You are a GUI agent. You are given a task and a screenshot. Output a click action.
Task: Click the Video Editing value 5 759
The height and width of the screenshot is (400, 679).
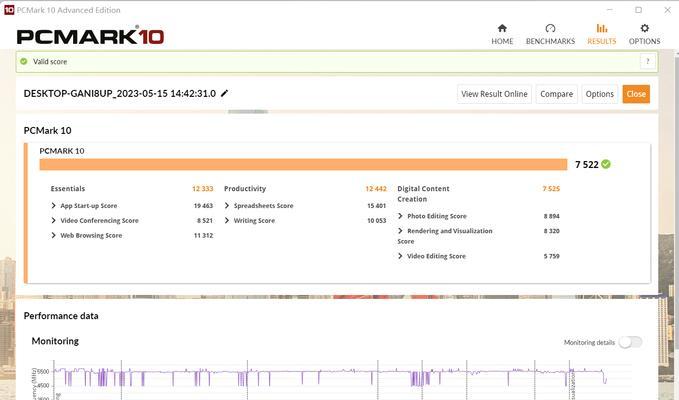click(552, 256)
